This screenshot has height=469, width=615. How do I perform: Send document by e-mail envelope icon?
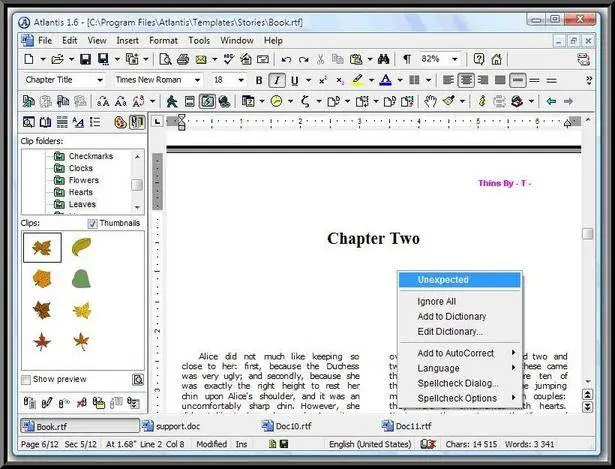pyautogui.click(x=201, y=59)
